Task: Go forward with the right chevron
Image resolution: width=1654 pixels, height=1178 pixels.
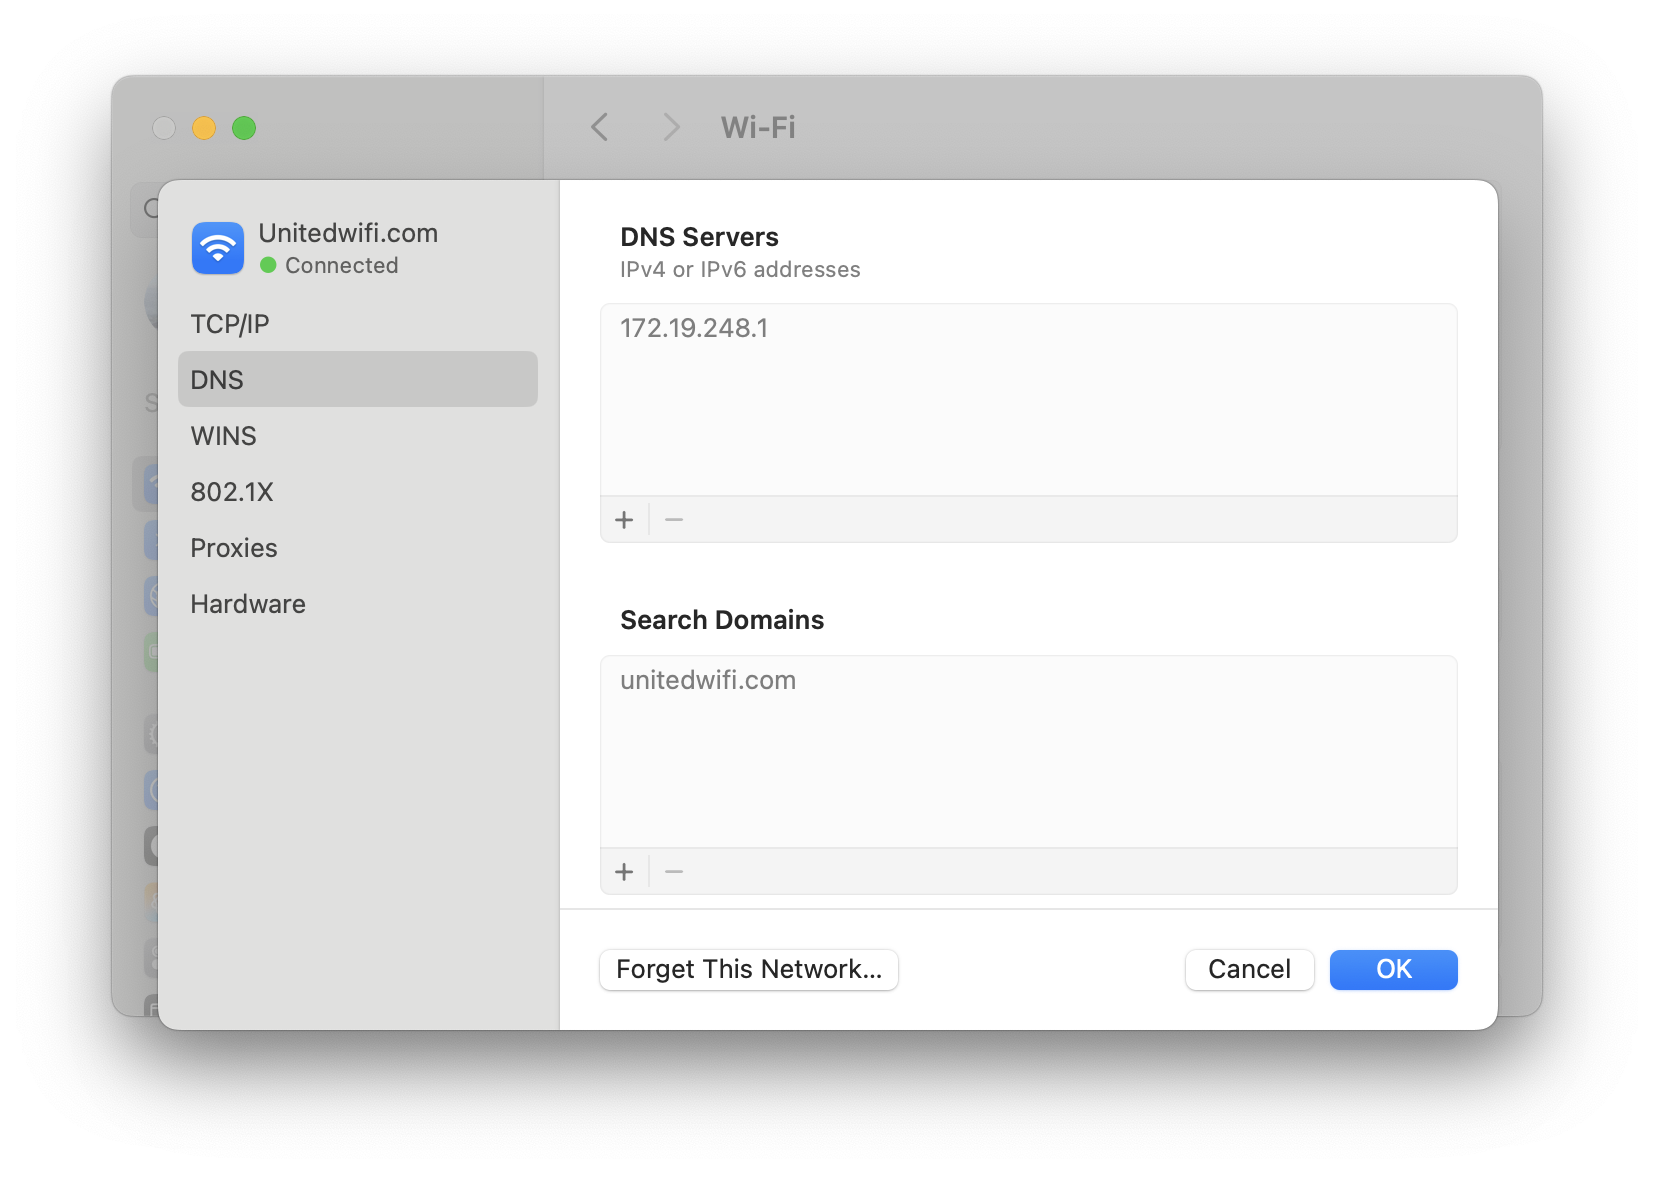Action: [x=671, y=127]
